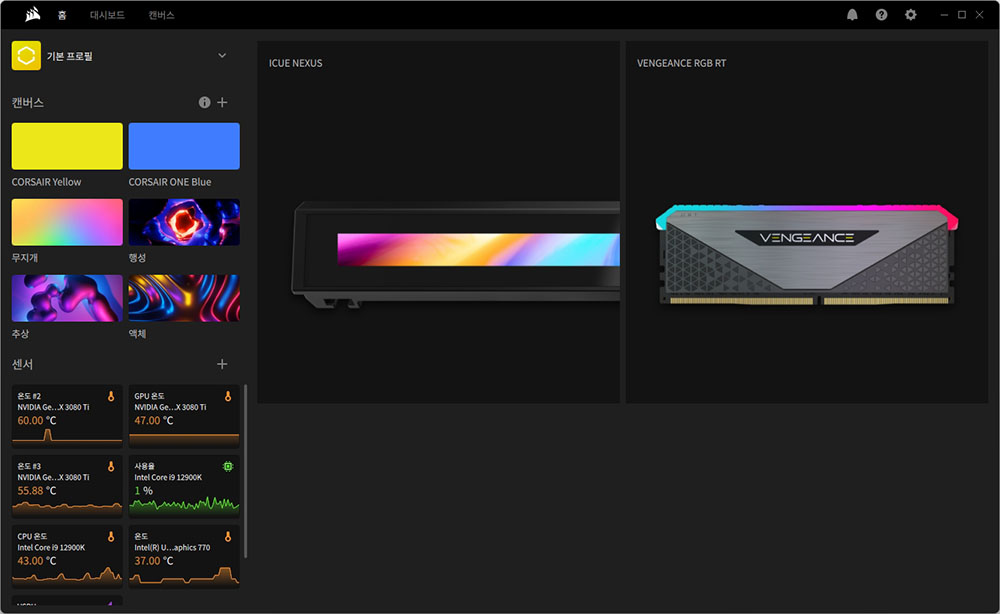This screenshot has height=614, width=1000.
Task: Click the 기본 프로필 profile name
Action: [x=70, y=56]
